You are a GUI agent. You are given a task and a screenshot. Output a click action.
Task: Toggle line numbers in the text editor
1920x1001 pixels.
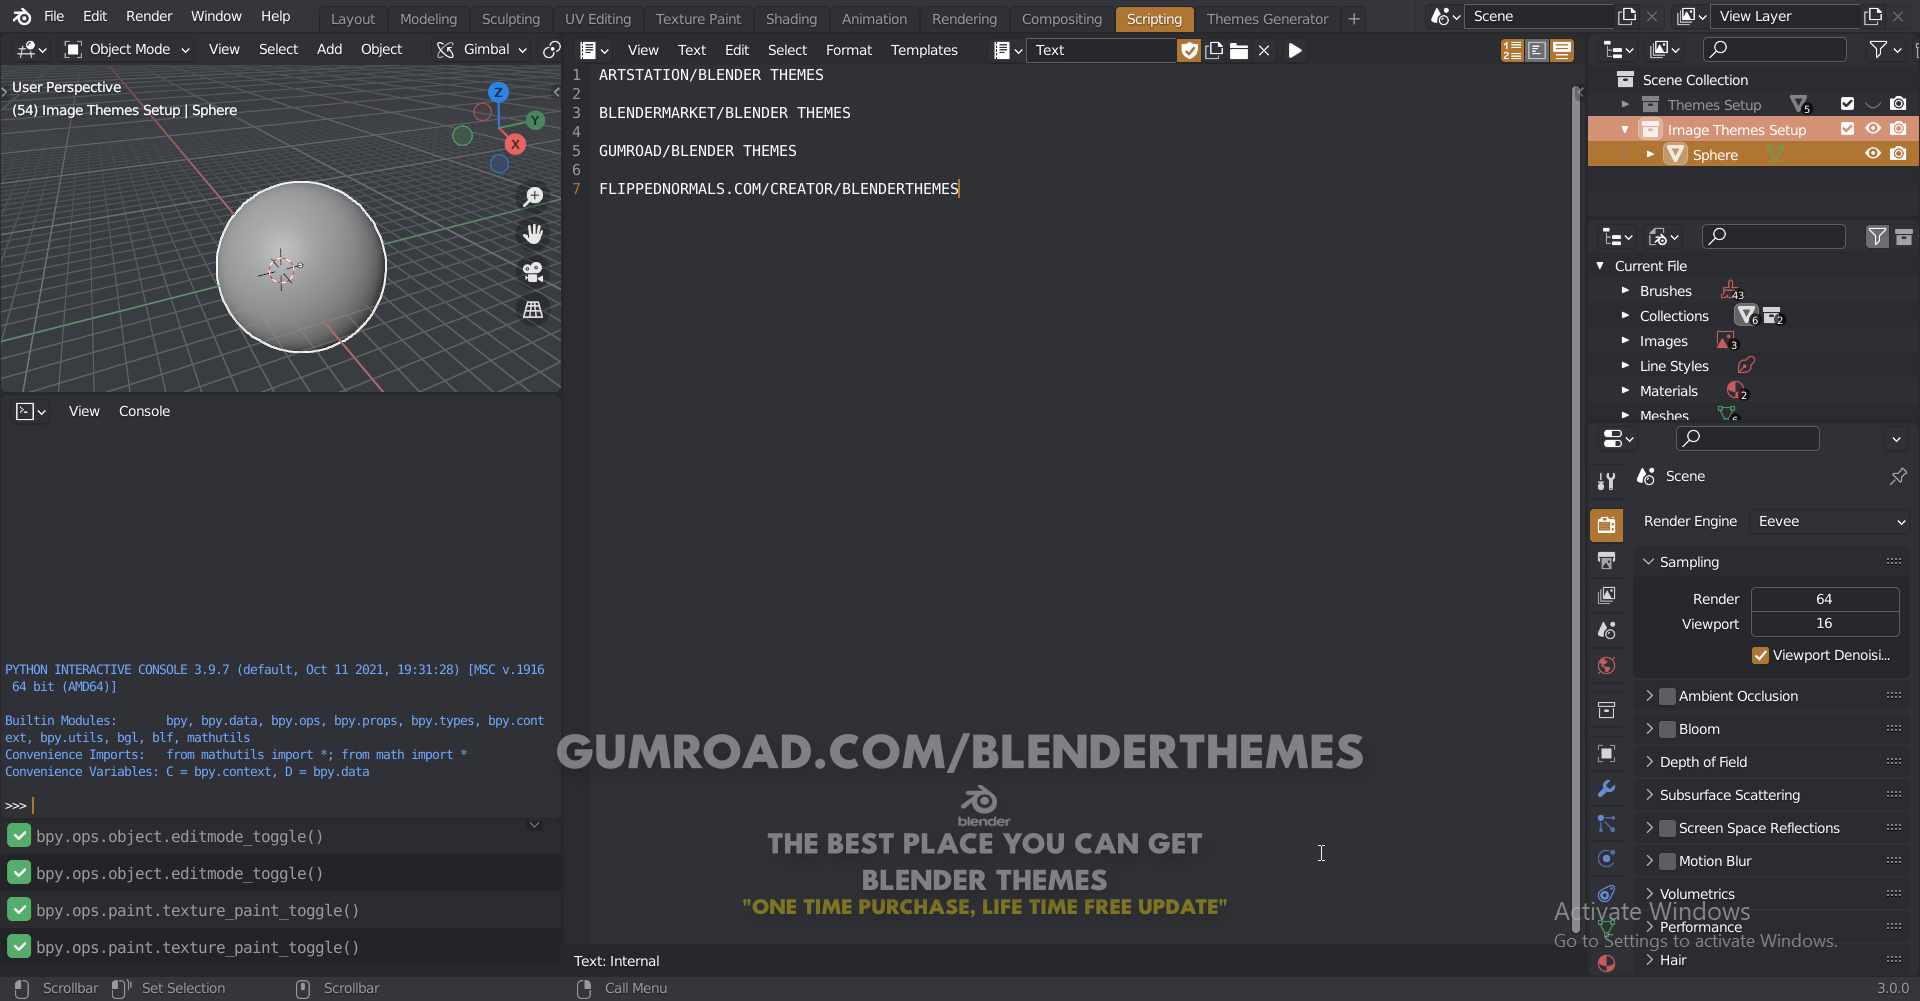click(x=1512, y=50)
